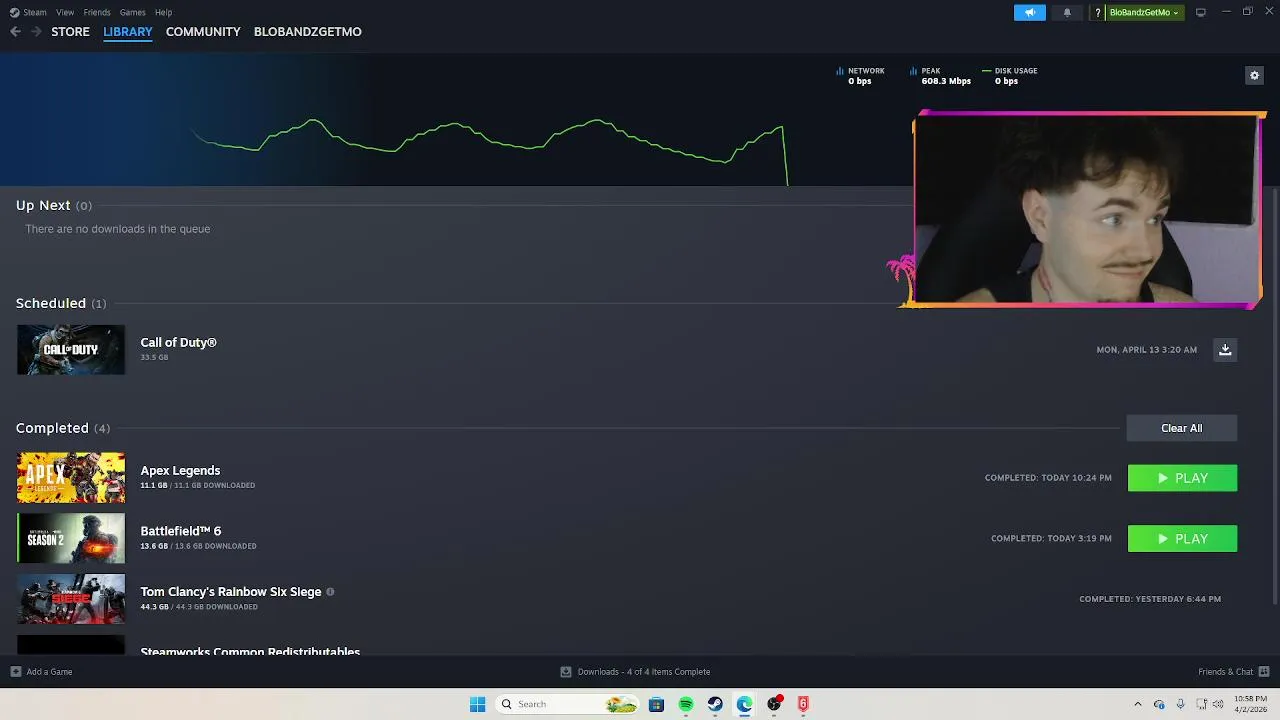Open Steam from the taskbar
The width and height of the screenshot is (1280, 720).
coord(715,704)
